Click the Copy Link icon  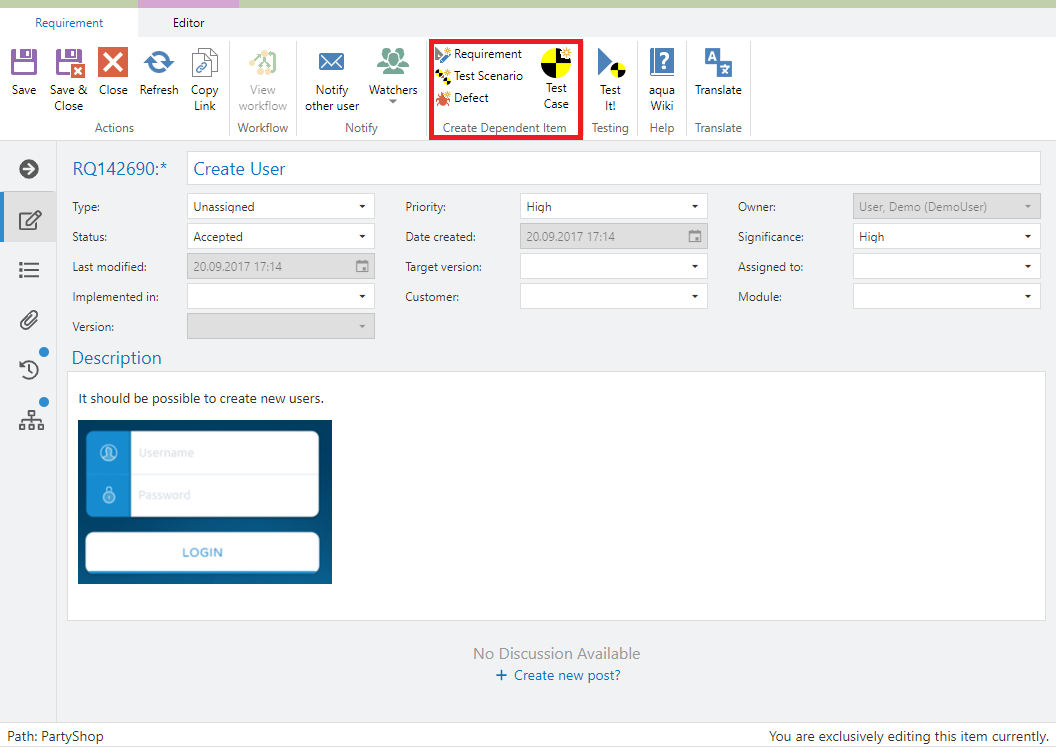[x=205, y=64]
